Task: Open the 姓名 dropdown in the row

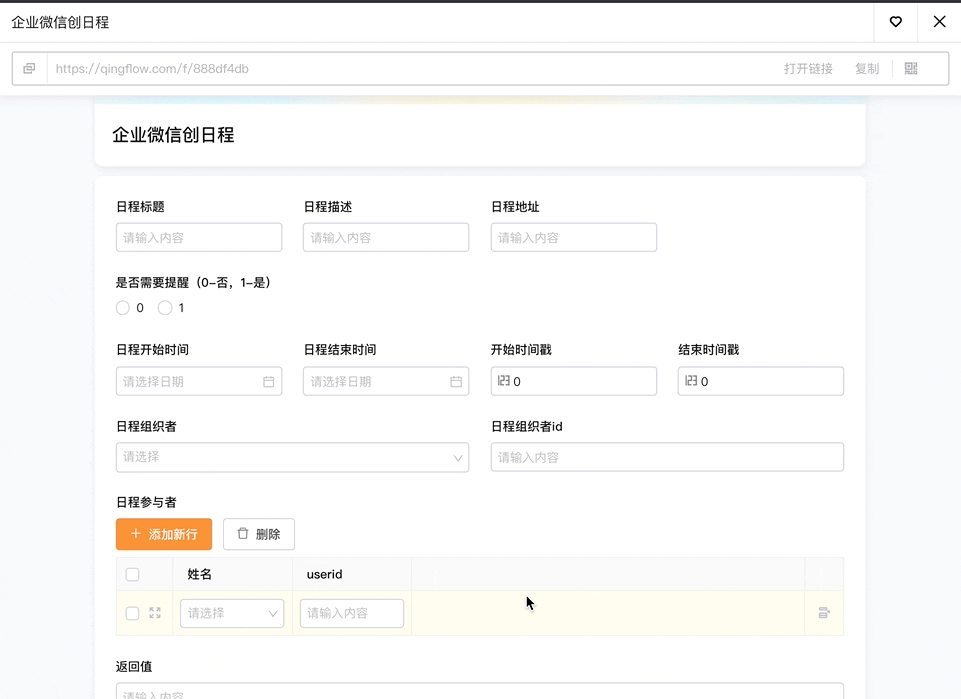Action: tap(232, 613)
